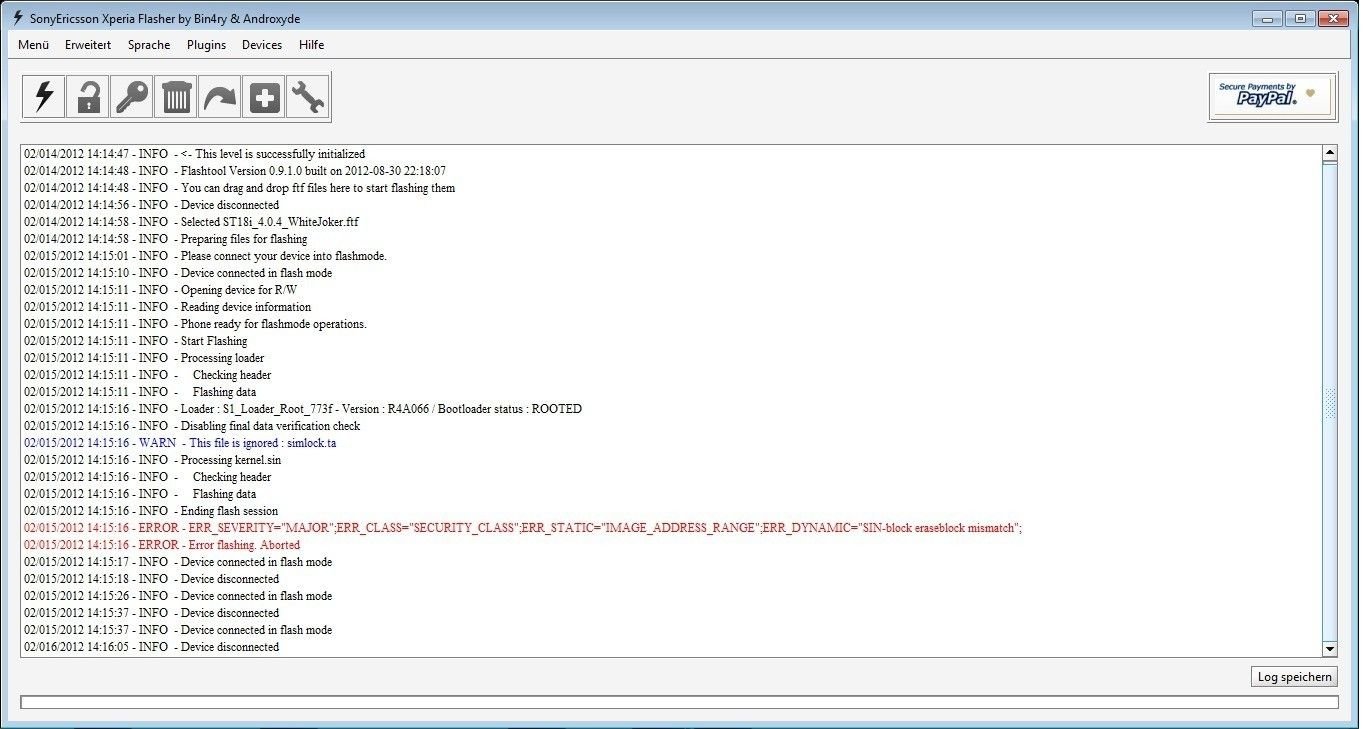Click the 'Flashtool Version 0.9.1.0' log line
This screenshot has height=729, width=1366.
(x=235, y=171)
